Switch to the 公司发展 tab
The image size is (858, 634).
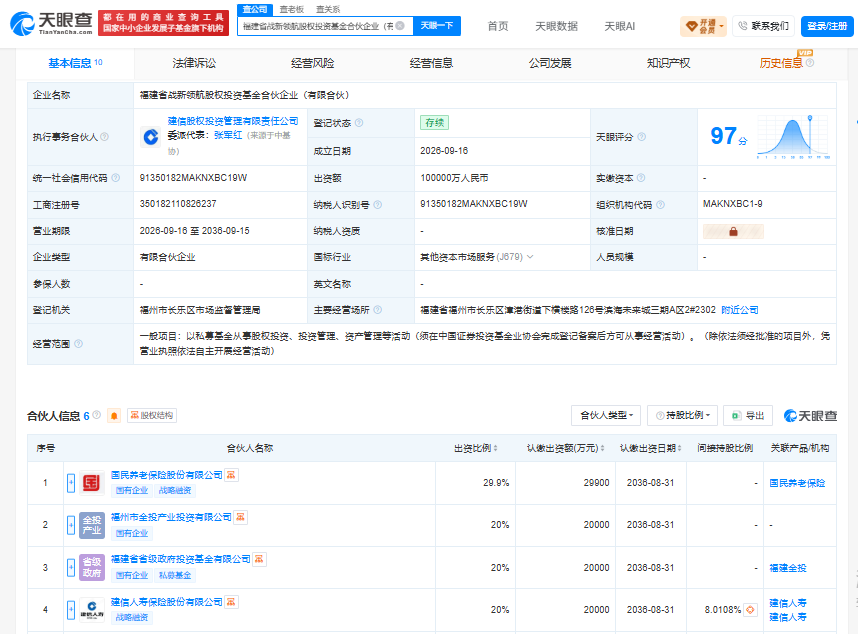[550, 63]
